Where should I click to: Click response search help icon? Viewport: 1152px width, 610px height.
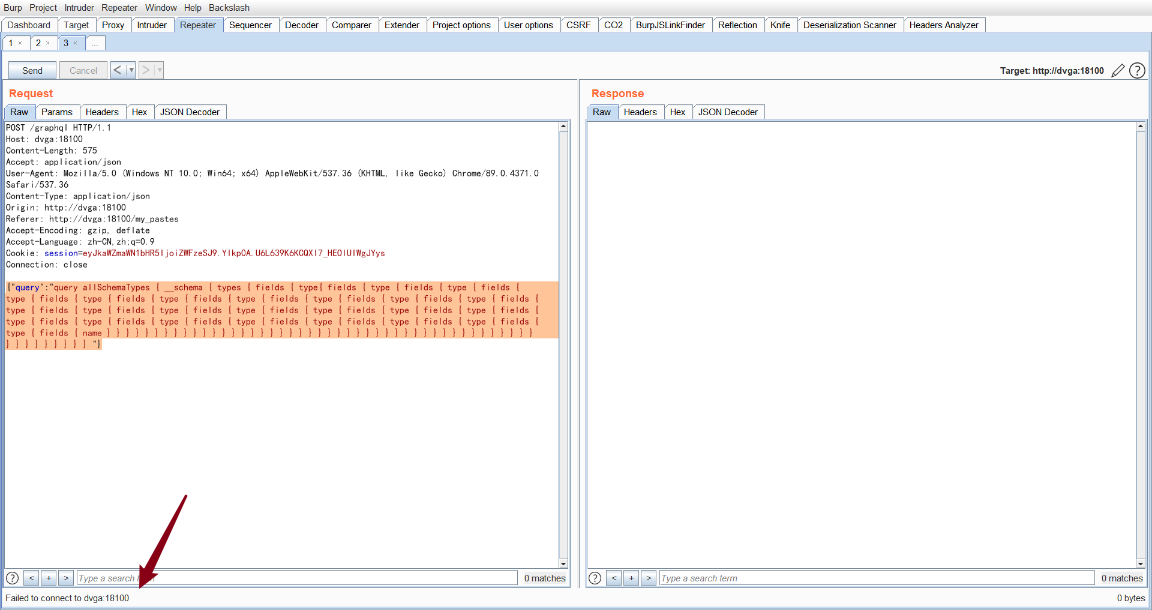[595, 578]
